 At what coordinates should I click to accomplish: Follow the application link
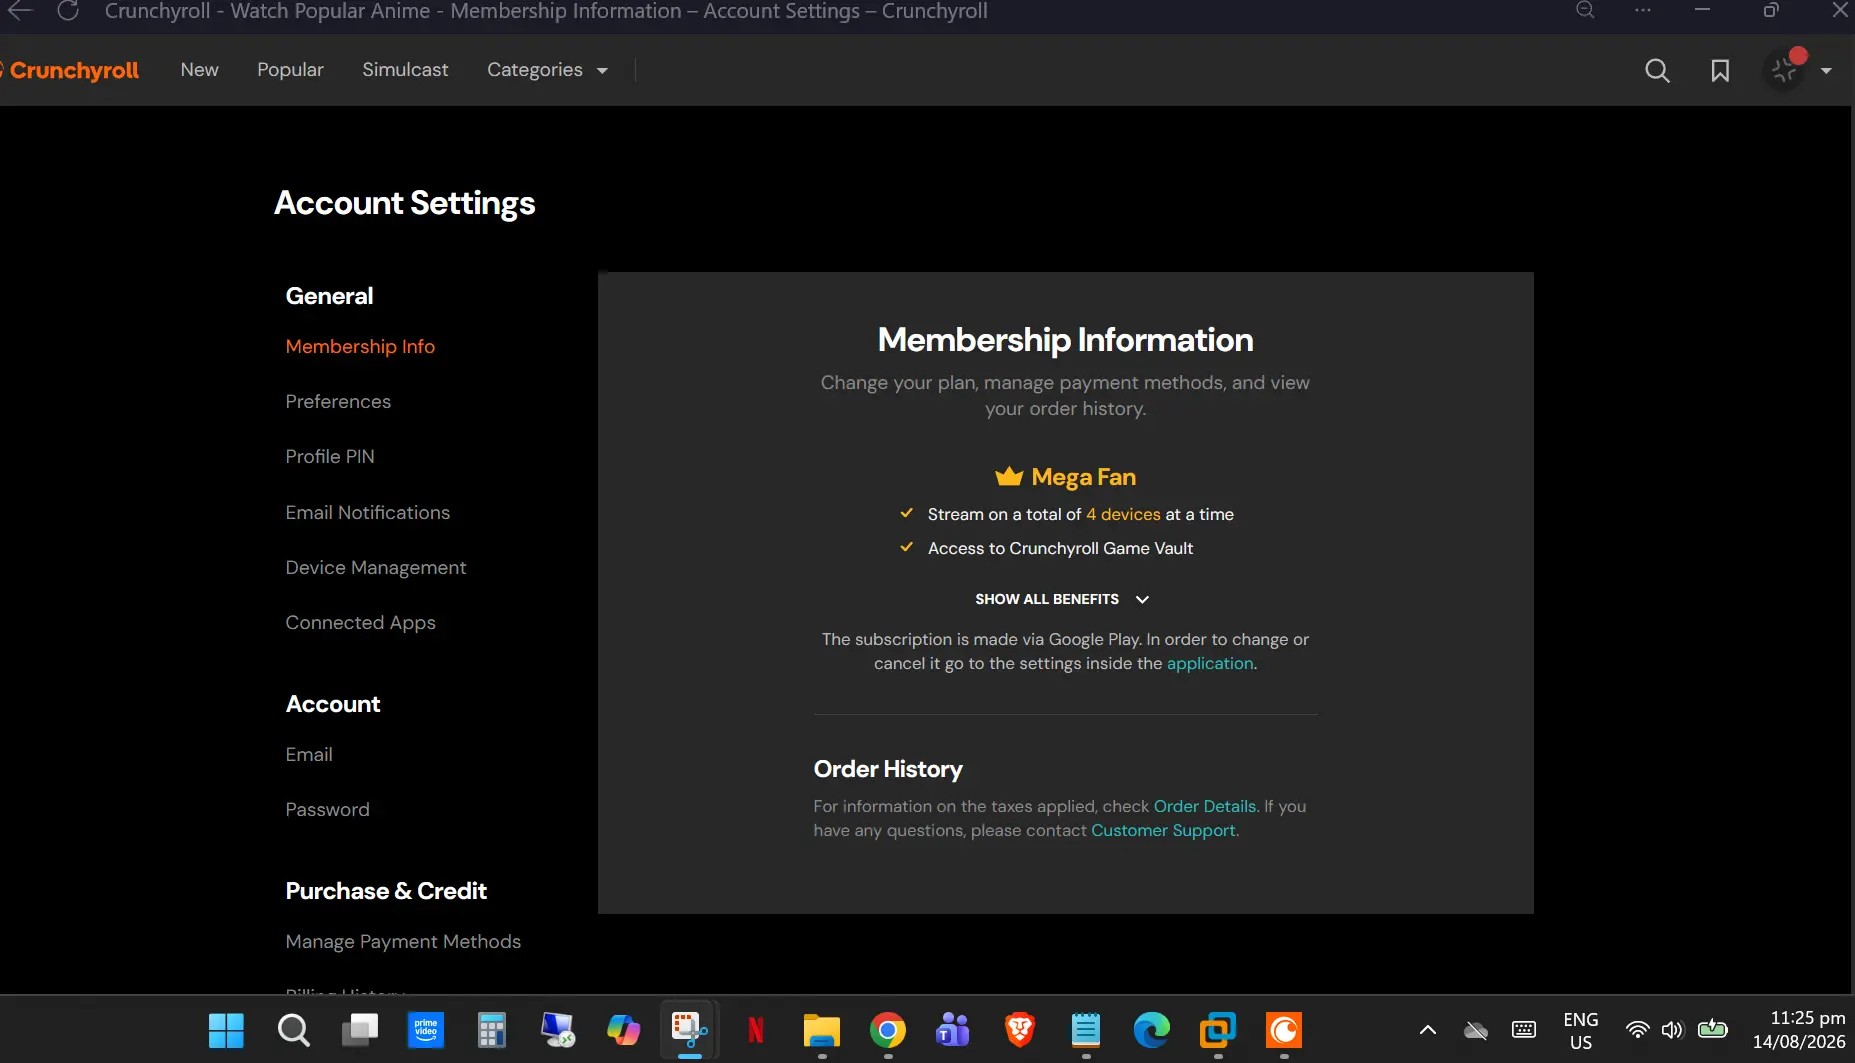click(1210, 663)
